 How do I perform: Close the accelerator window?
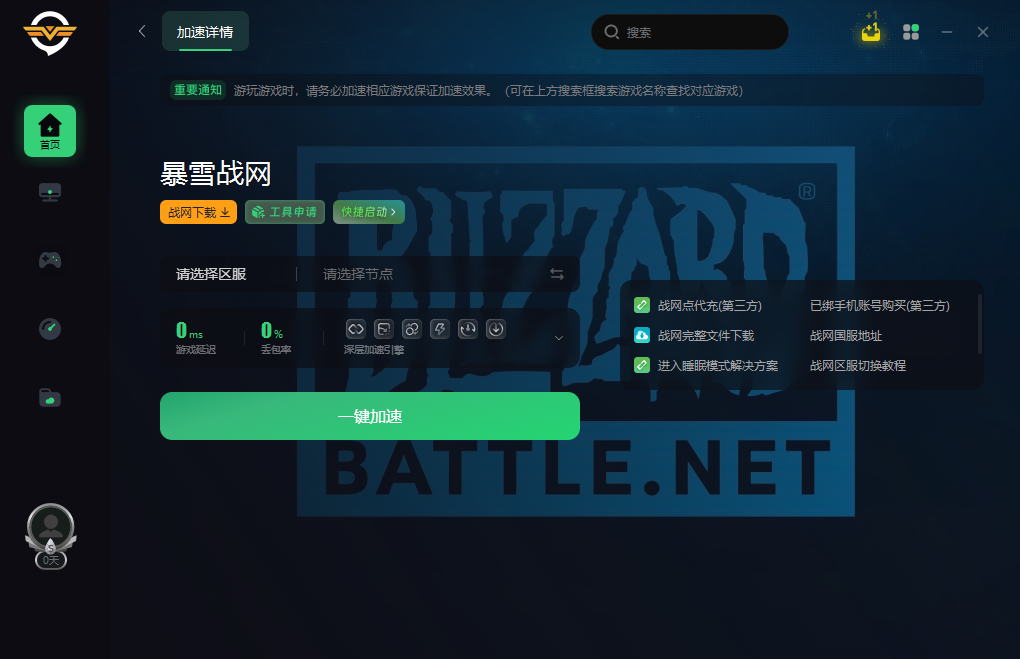(982, 32)
